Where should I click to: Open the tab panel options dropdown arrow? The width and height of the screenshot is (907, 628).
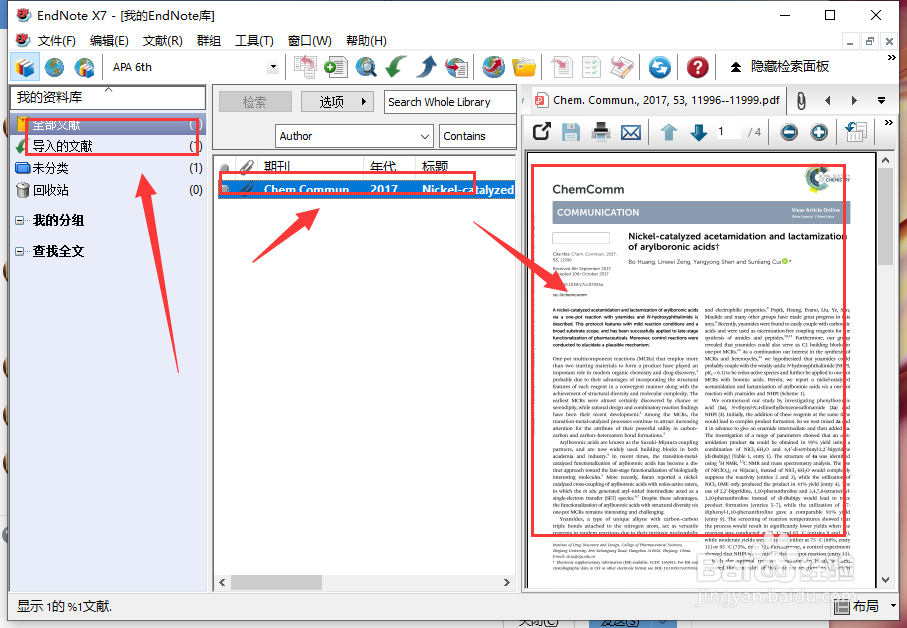[x=882, y=101]
